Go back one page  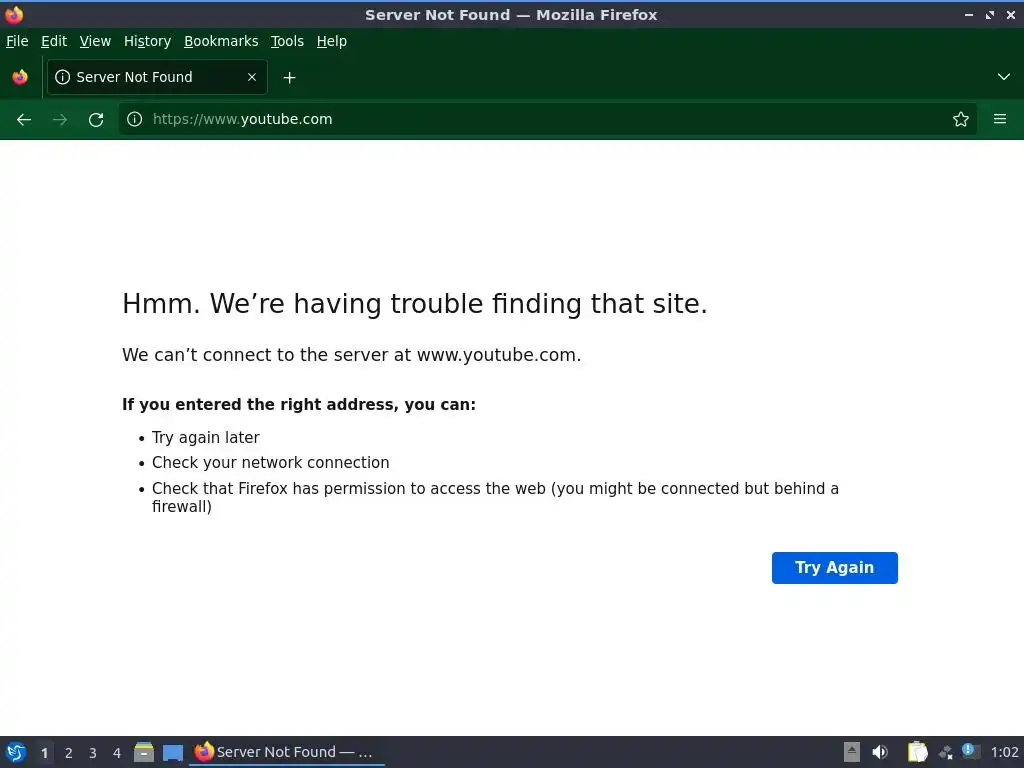pyautogui.click(x=24, y=120)
